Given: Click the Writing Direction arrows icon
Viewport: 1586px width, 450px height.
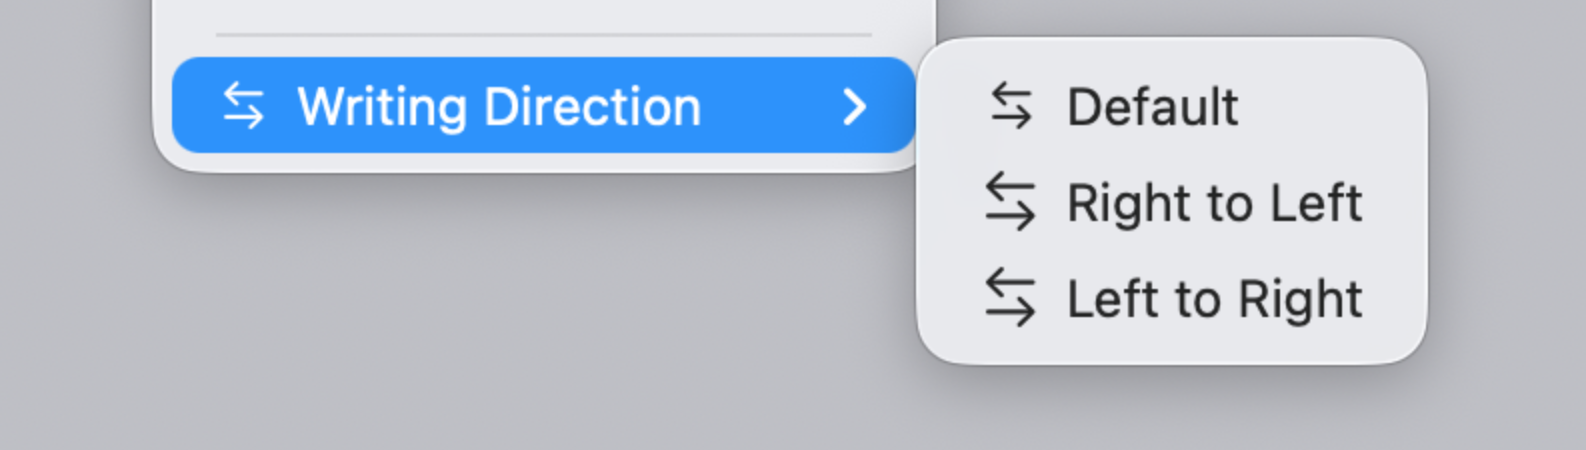Looking at the screenshot, I should [243, 105].
